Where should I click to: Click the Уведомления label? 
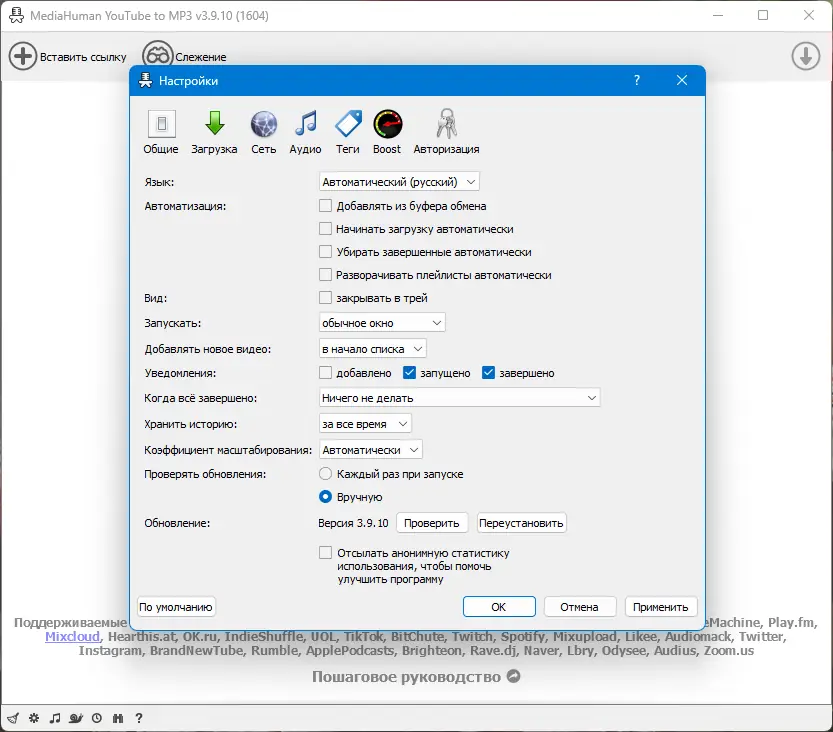click(x=180, y=373)
